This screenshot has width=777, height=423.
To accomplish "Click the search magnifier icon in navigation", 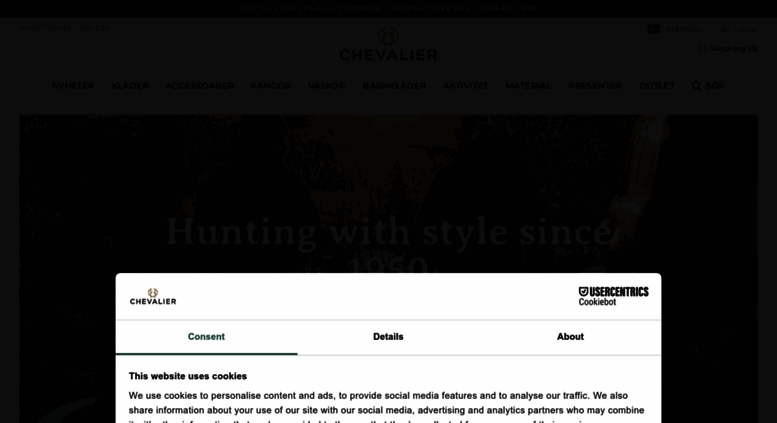I will [696, 86].
